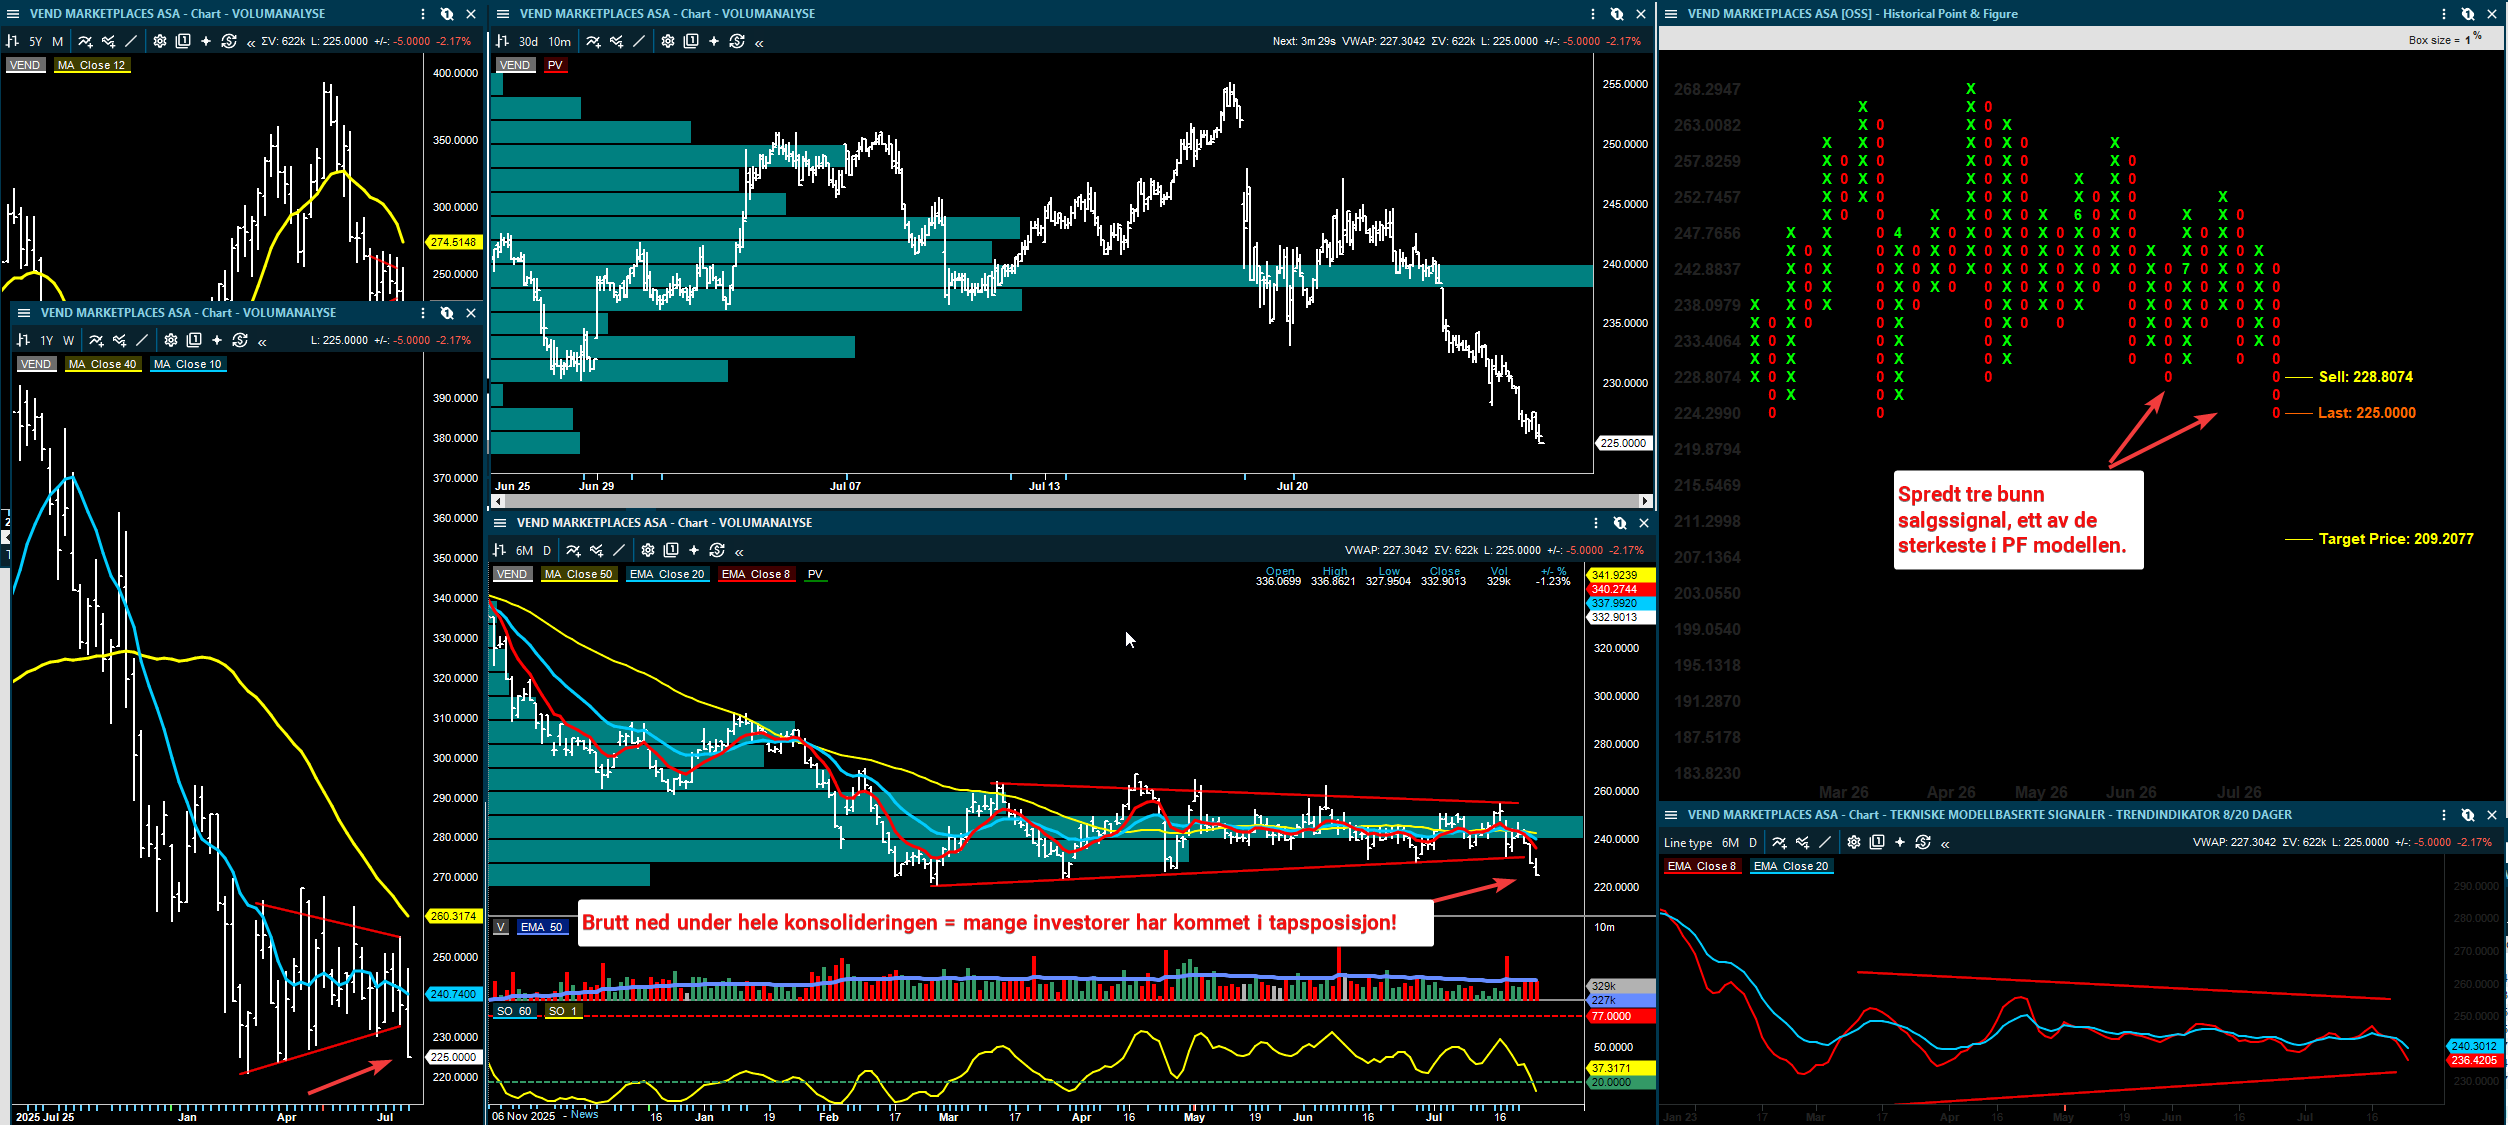2508x1125 pixels.
Task: Select trendline drawing tool in the 5Y chart
Action: point(131,41)
